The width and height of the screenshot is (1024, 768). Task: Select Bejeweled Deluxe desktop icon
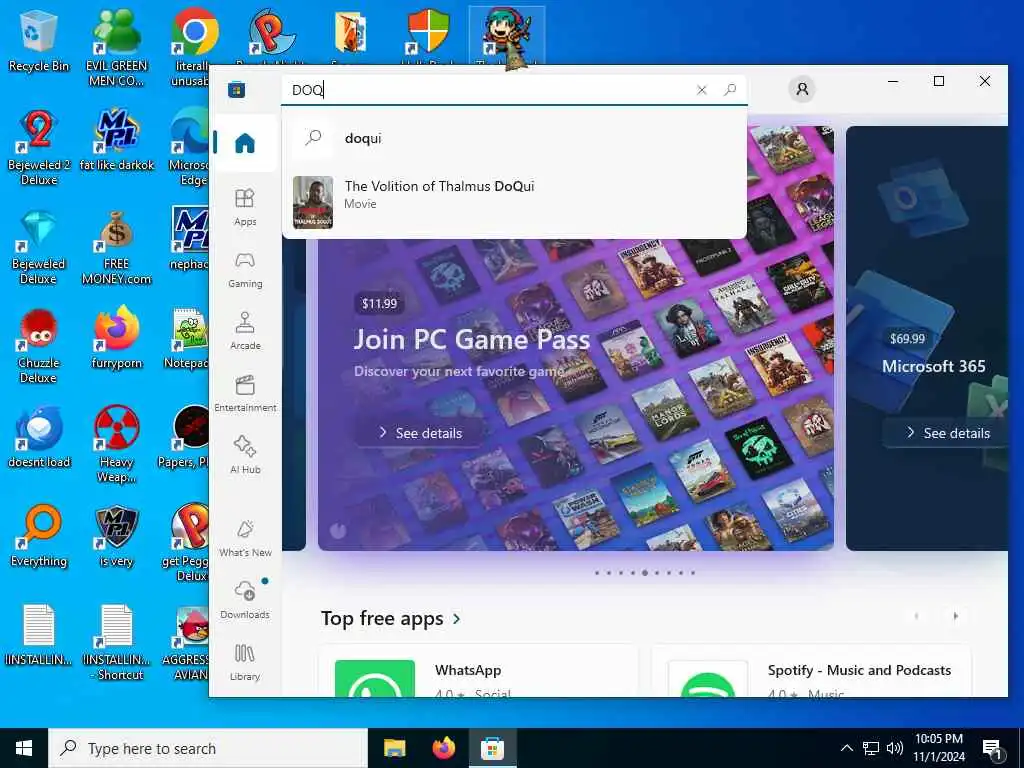click(39, 247)
